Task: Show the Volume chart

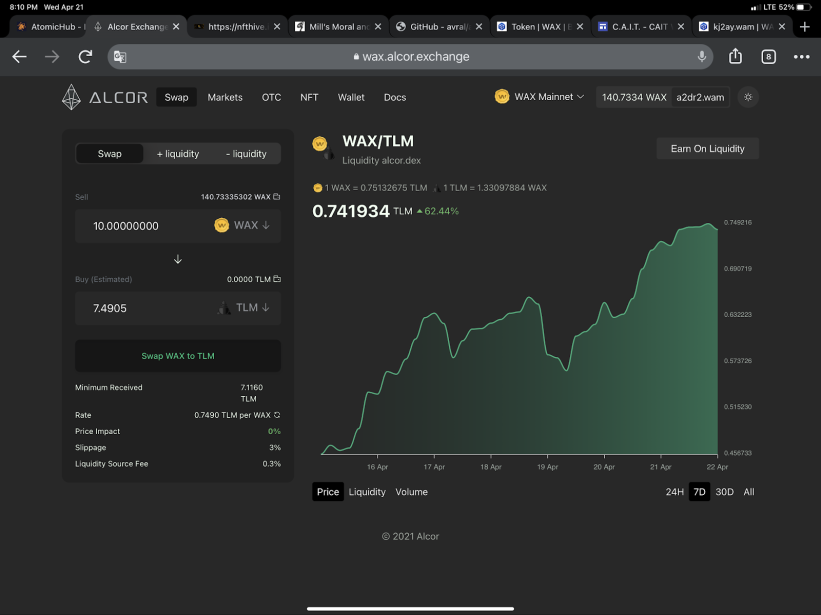Action: tap(412, 492)
